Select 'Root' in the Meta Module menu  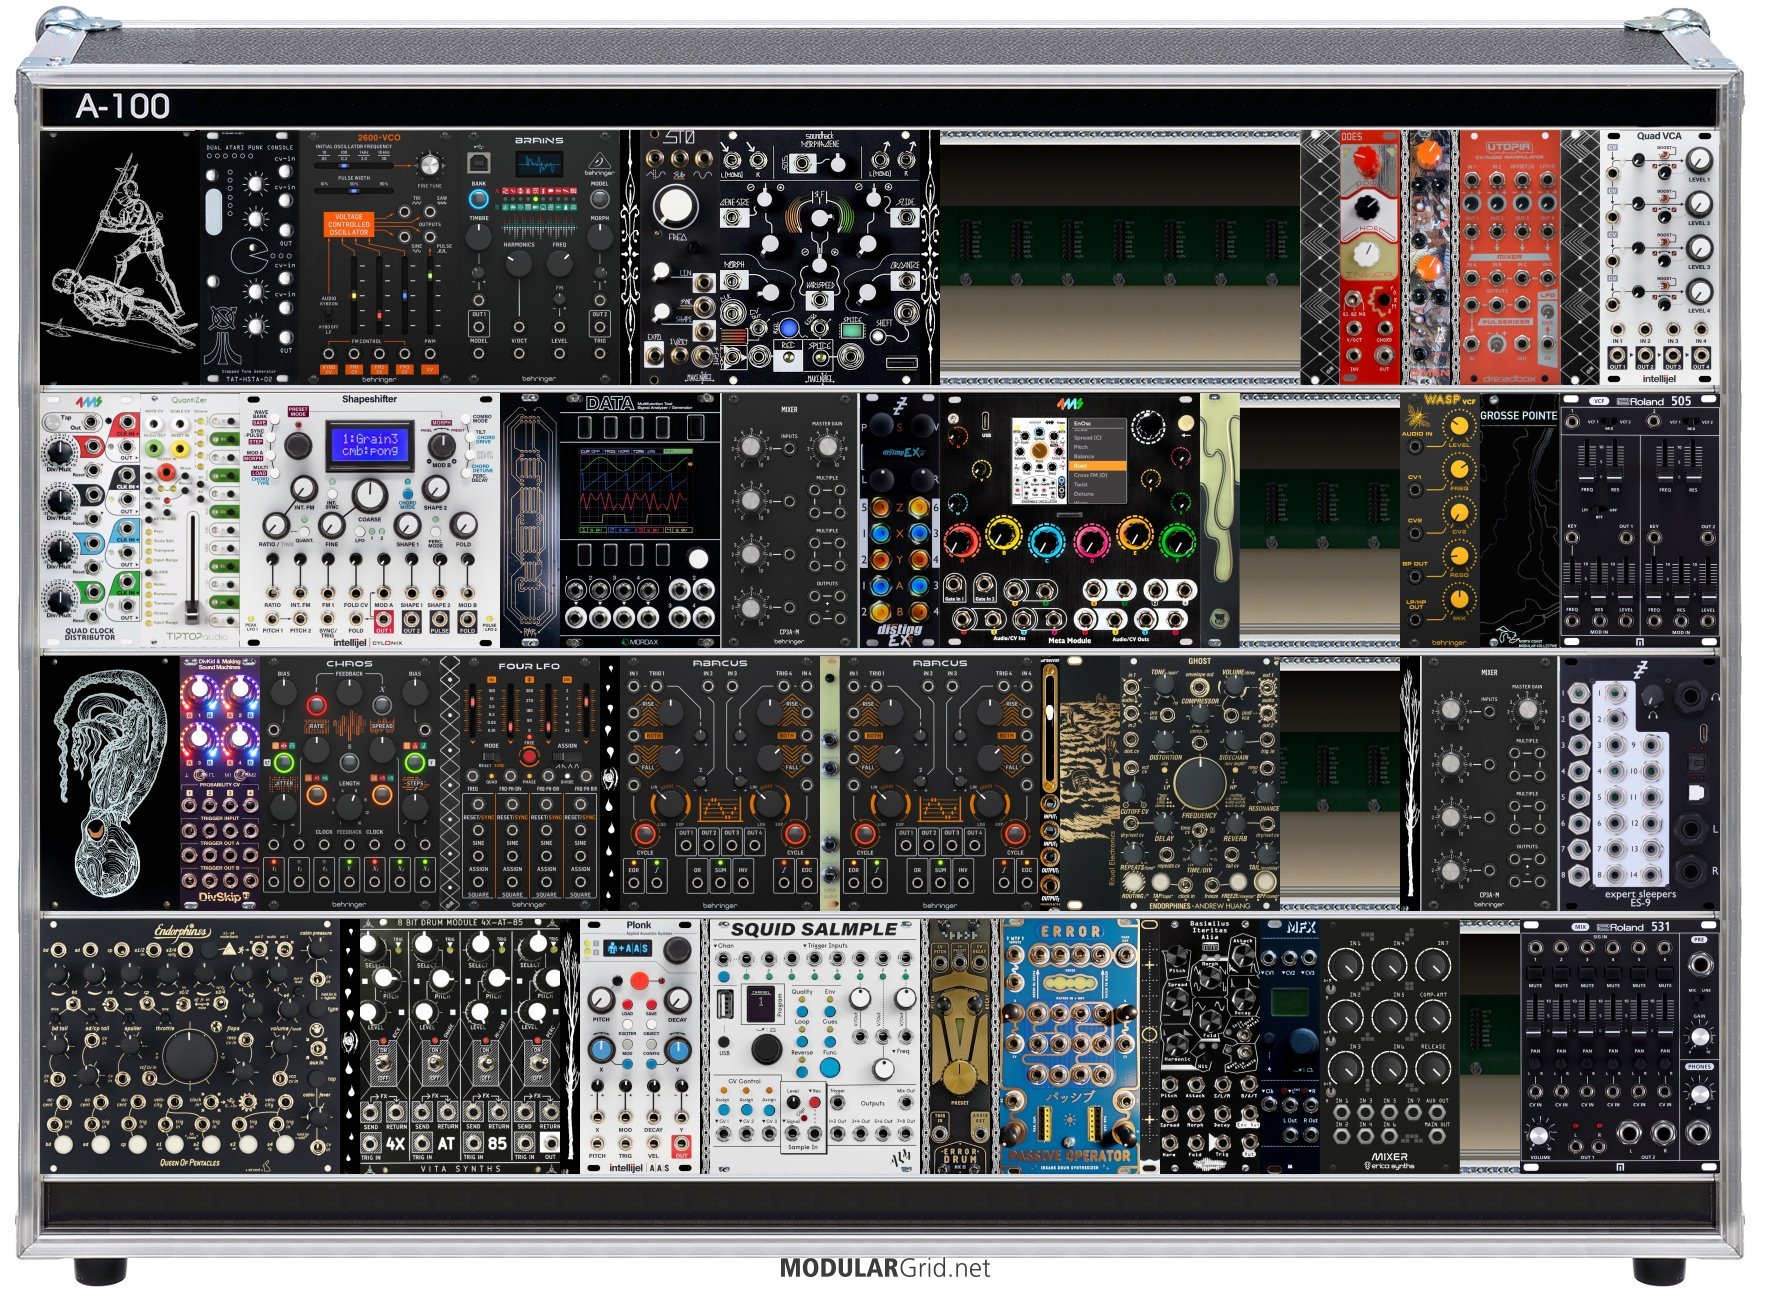(x=1098, y=466)
